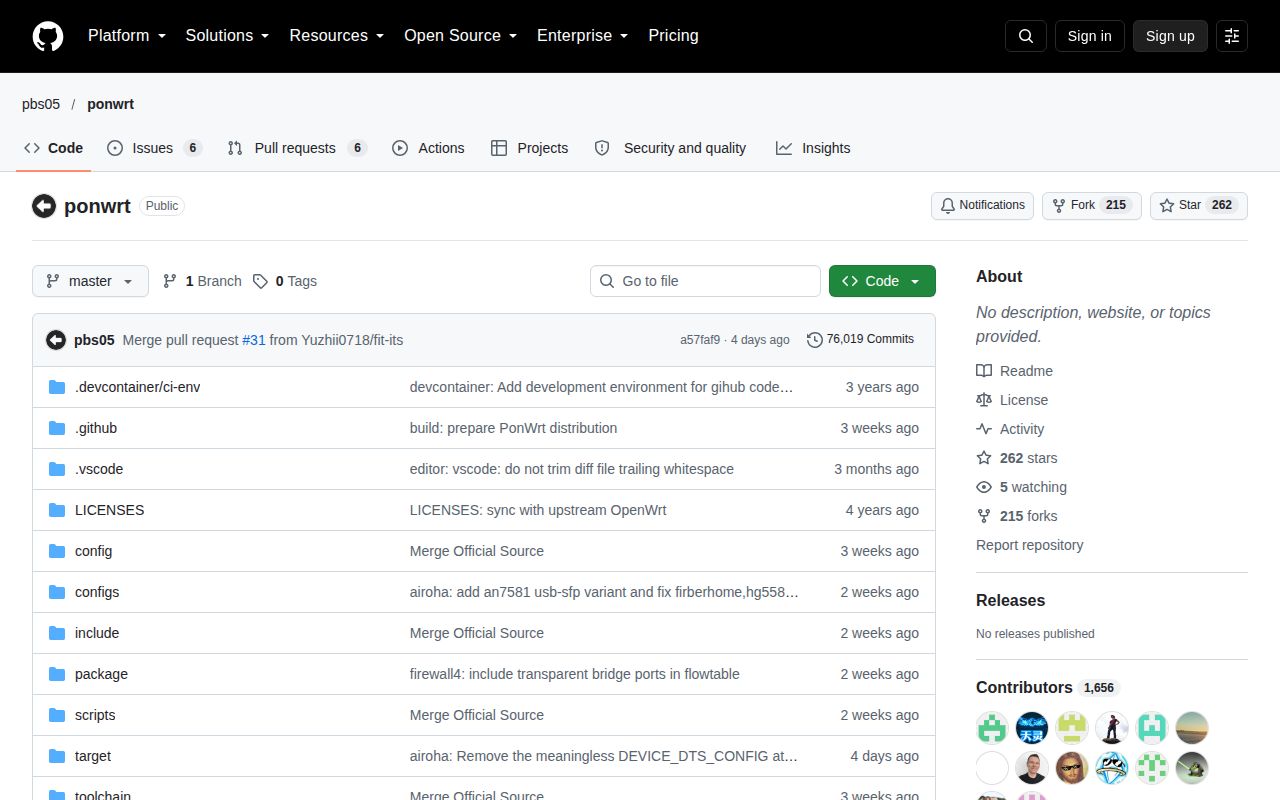Click the star icon next to 262 stars
The width and height of the screenshot is (1280, 800).
pos(984,458)
